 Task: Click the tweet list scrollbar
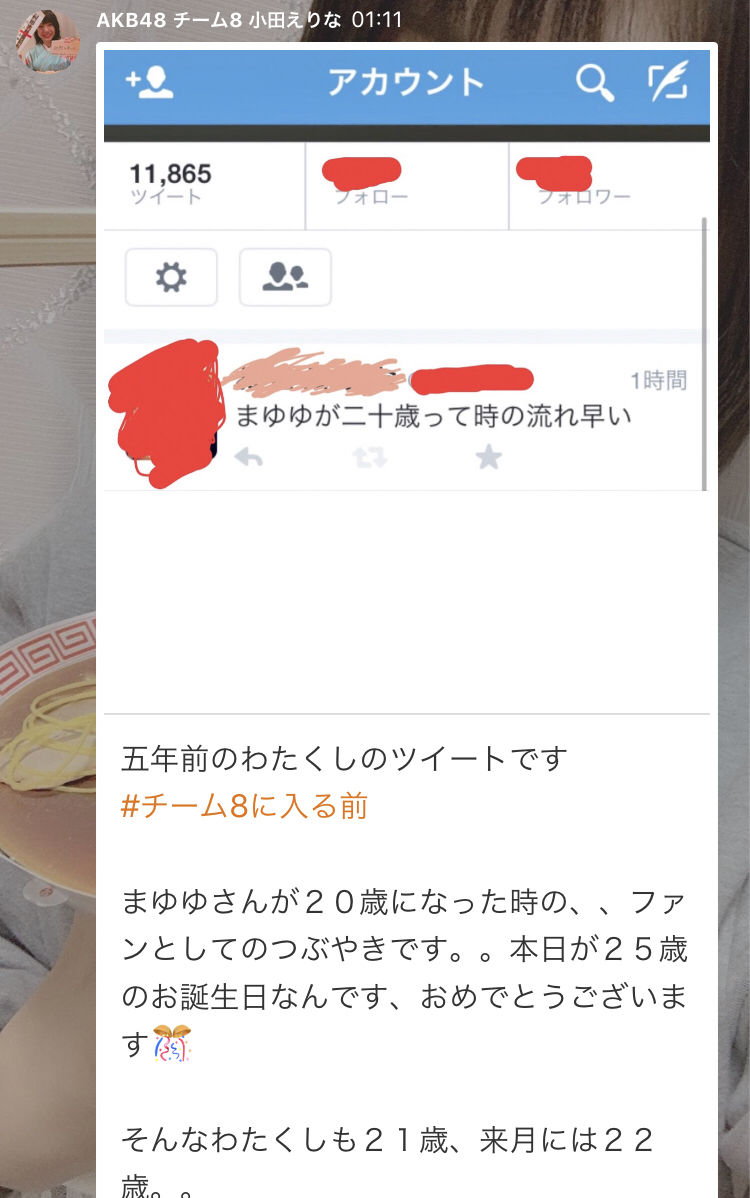(x=704, y=354)
